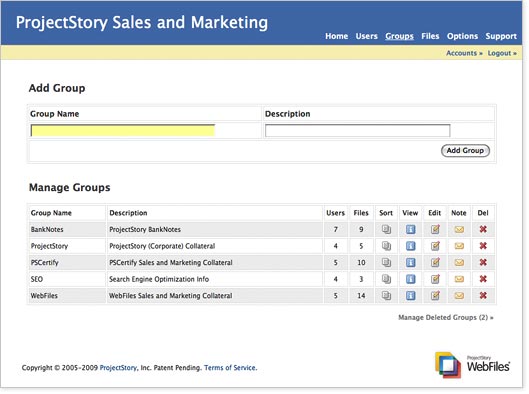
Task: Open Support in the navigation bar
Action: click(501, 36)
